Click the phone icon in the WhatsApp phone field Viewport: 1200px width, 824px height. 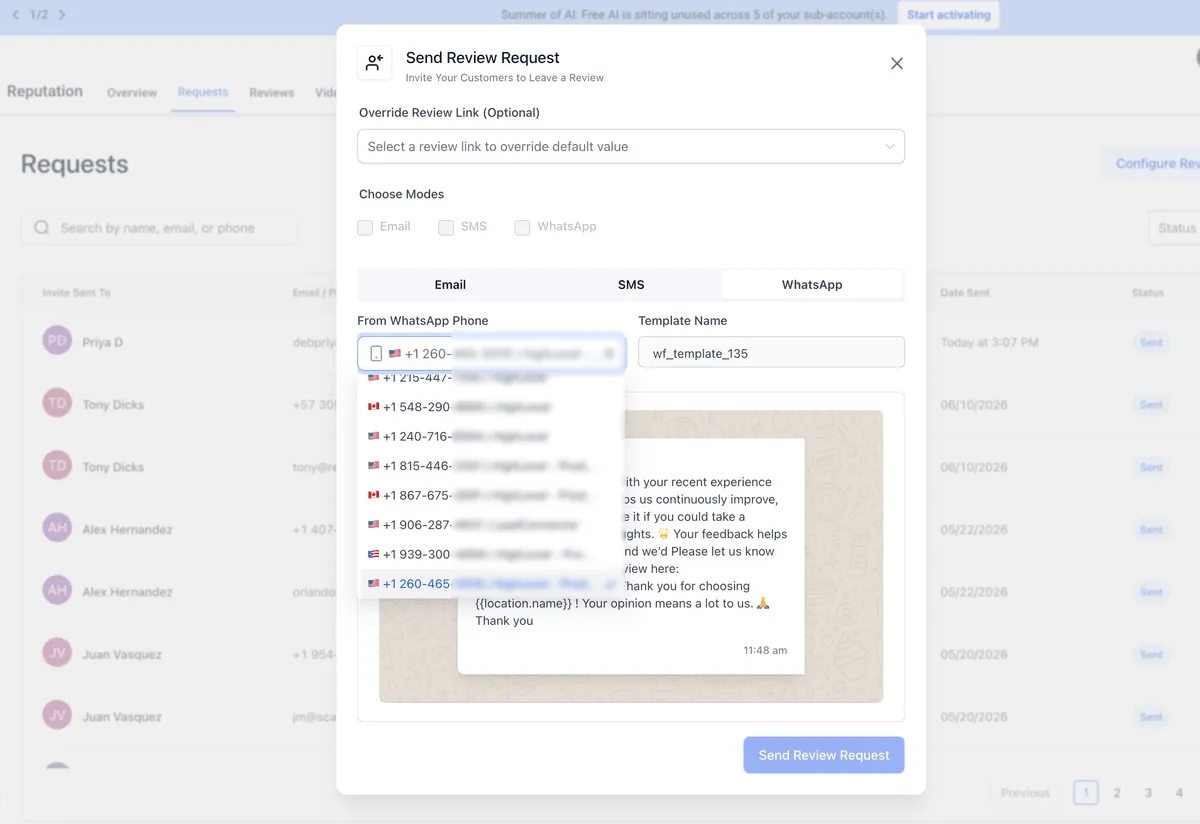tap(376, 354)
